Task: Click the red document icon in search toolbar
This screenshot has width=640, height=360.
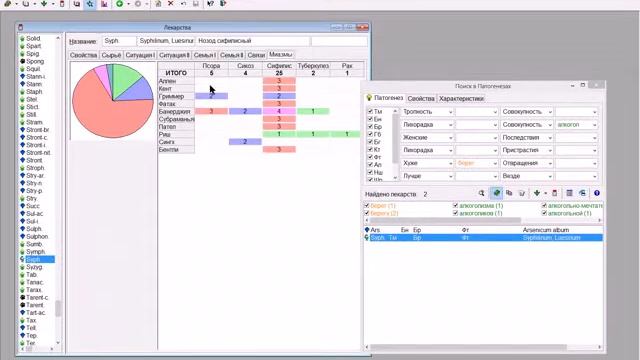Action: [x=555, y=193]
